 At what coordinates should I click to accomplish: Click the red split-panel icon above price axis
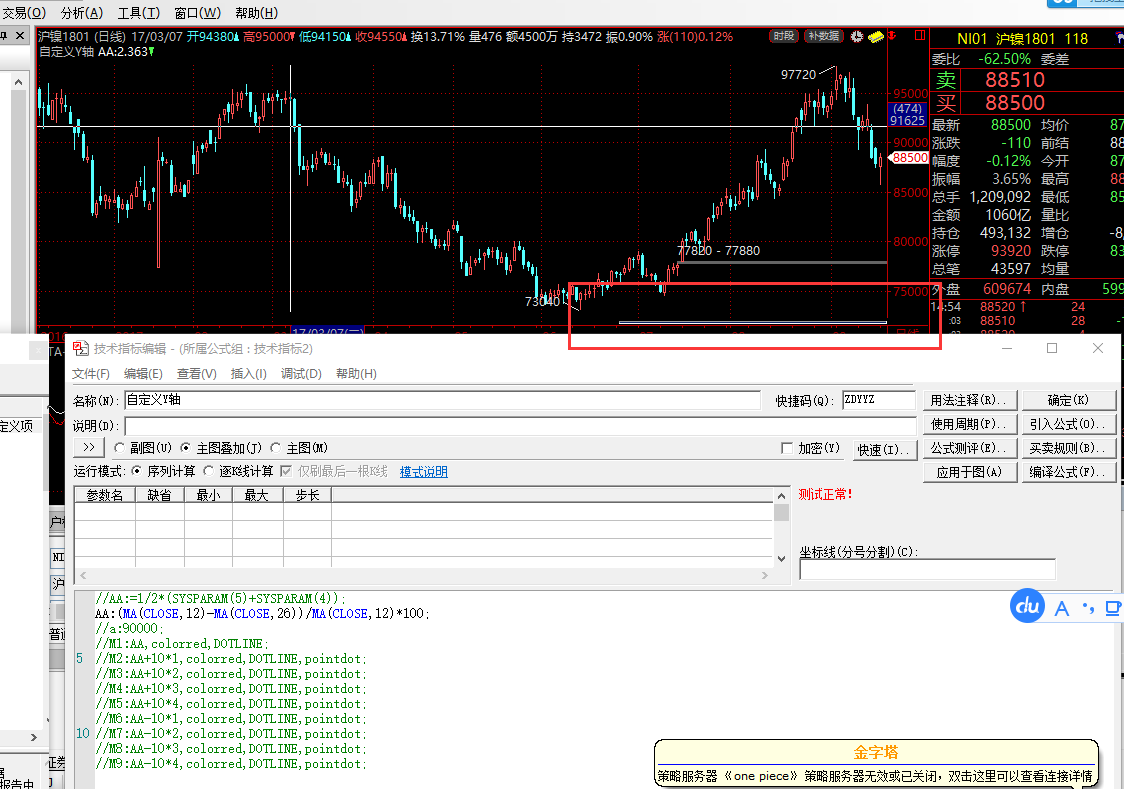[x=920, y=35]
